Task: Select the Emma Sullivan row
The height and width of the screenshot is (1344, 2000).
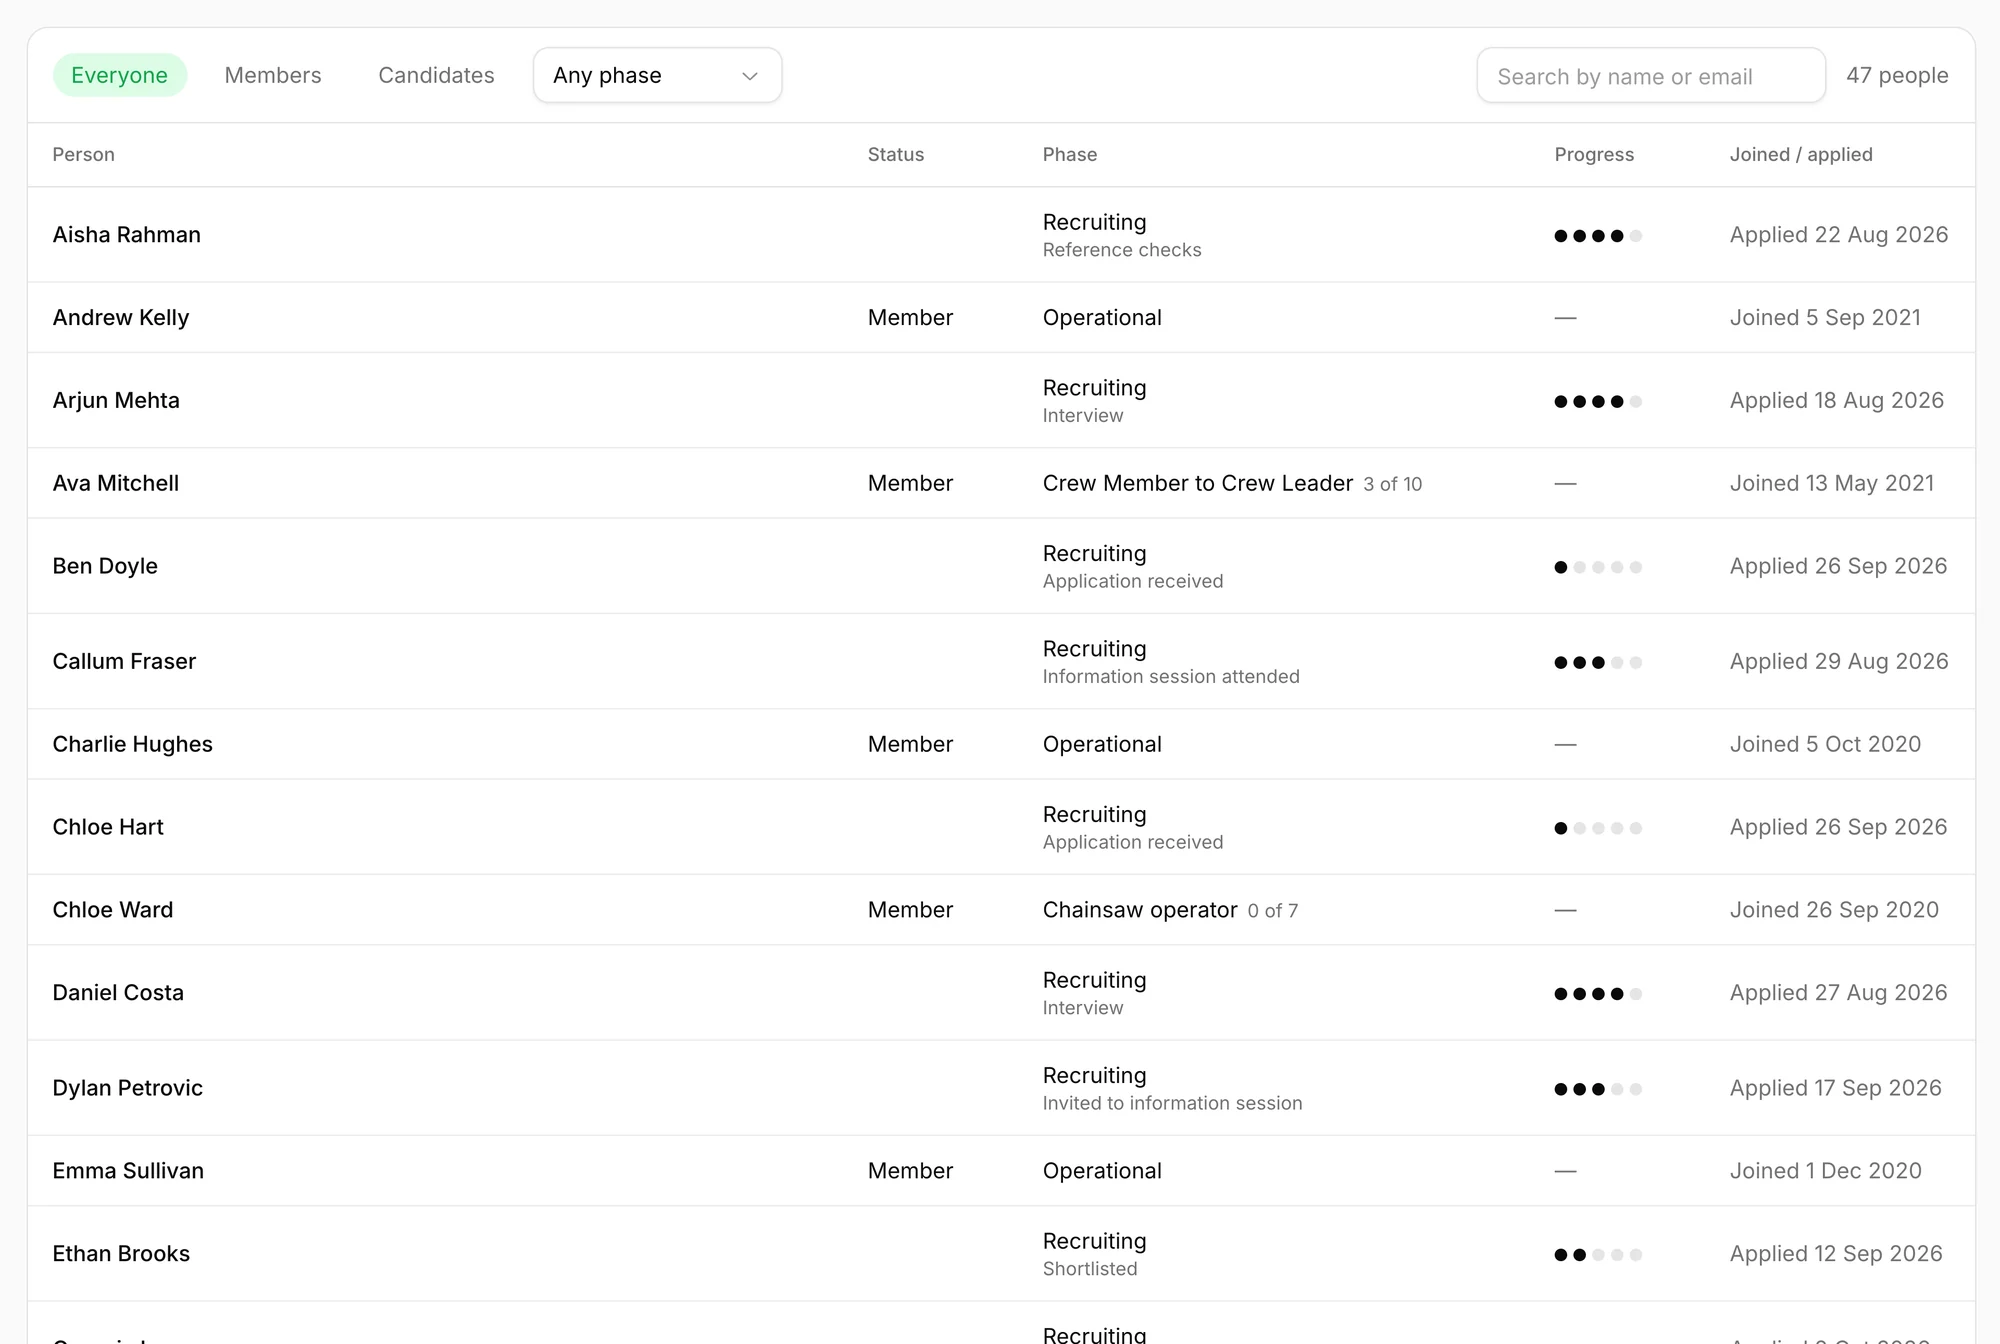Action: [x=1001, y=1171]
